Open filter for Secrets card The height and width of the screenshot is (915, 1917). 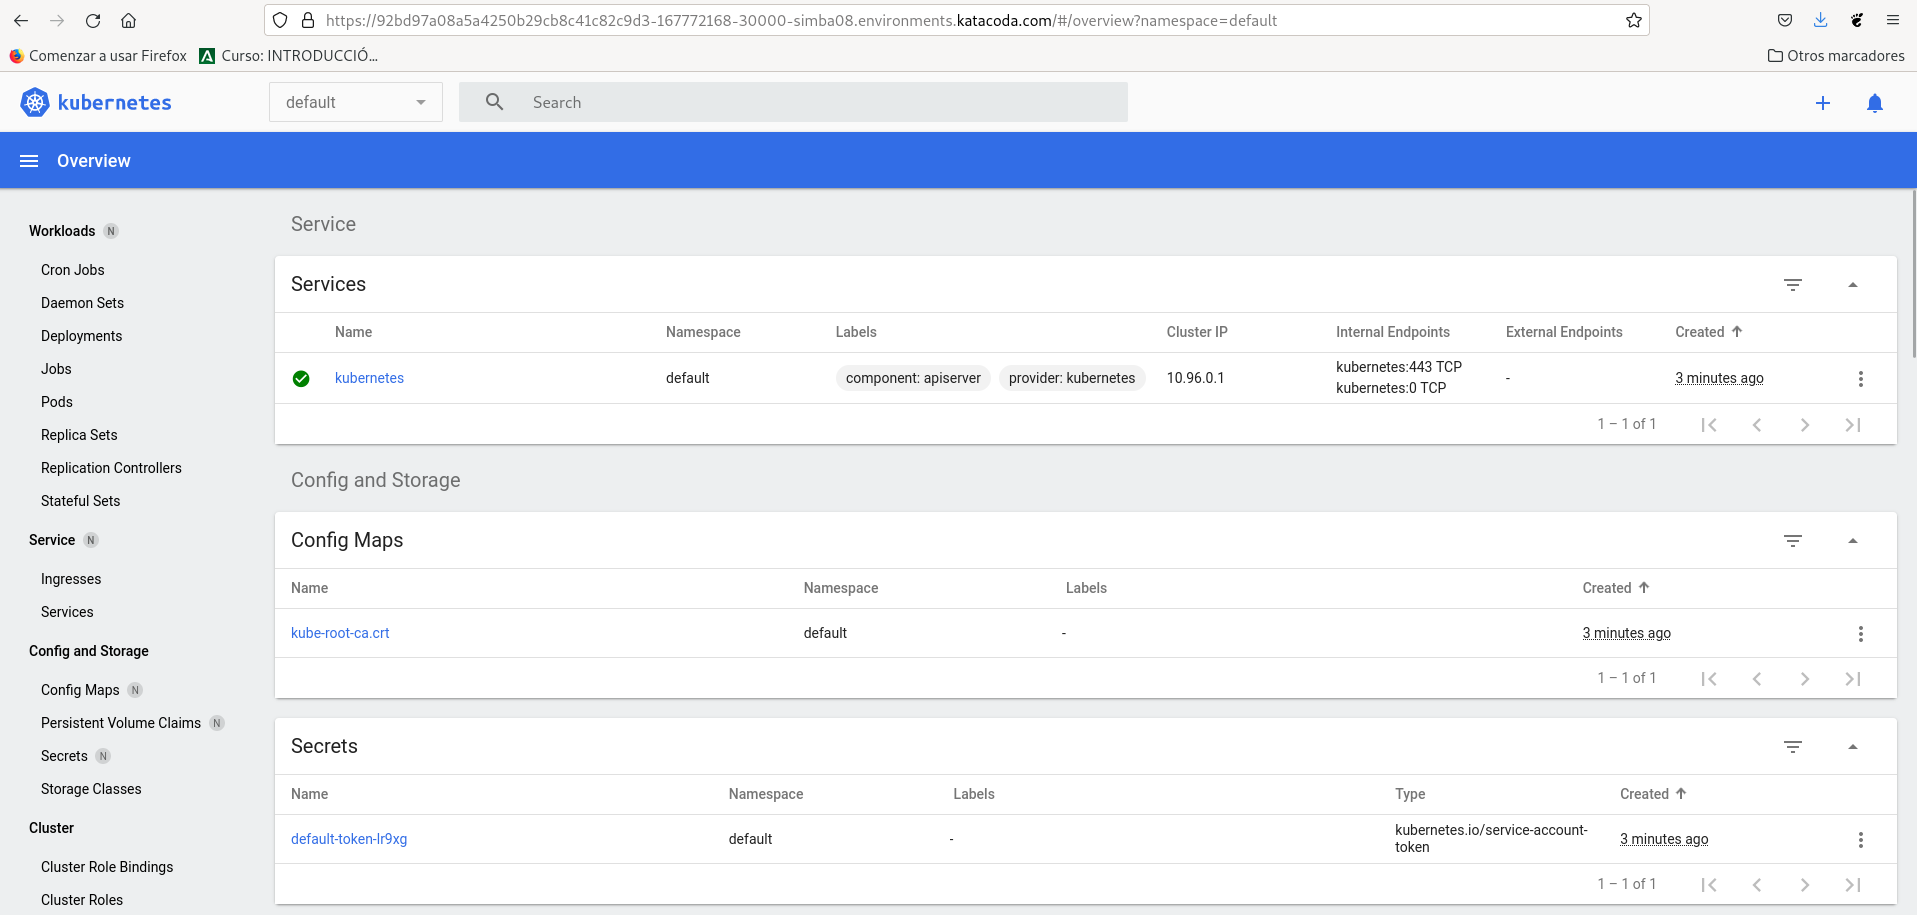(1793, 747)
